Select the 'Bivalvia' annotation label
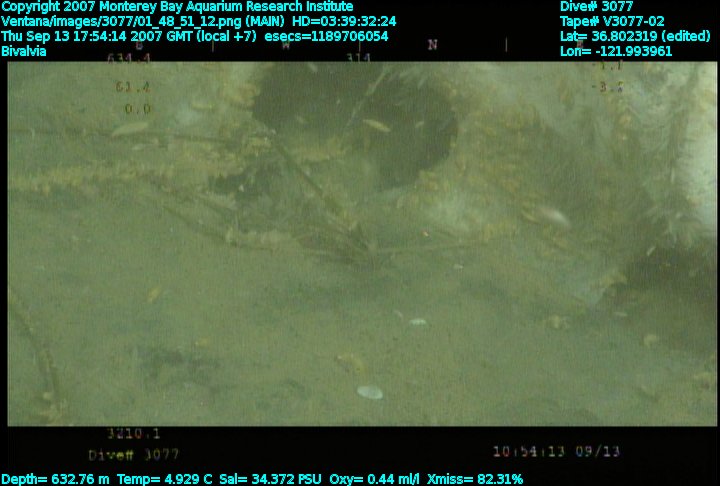The height and width of the screenshot is (486, 720). [x=24, y=51]
